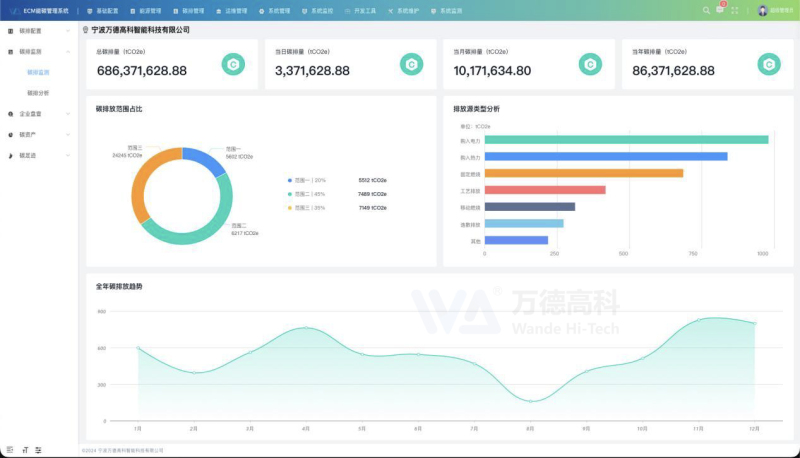Click the blue 购入热力 bar
Image resolution: width=800 pixels, height=458 pixels.
pos(606,157)
